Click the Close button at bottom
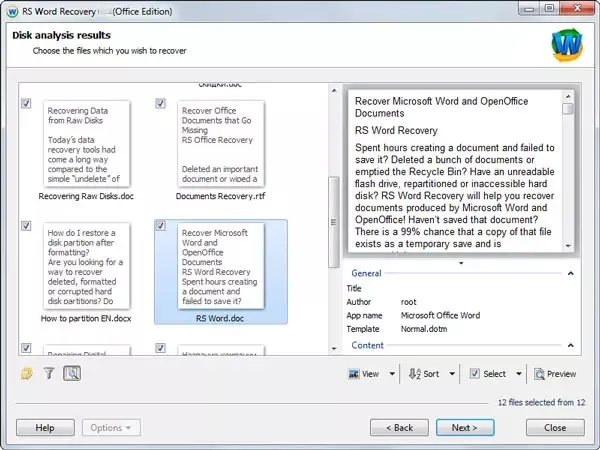 pos(555,427)
